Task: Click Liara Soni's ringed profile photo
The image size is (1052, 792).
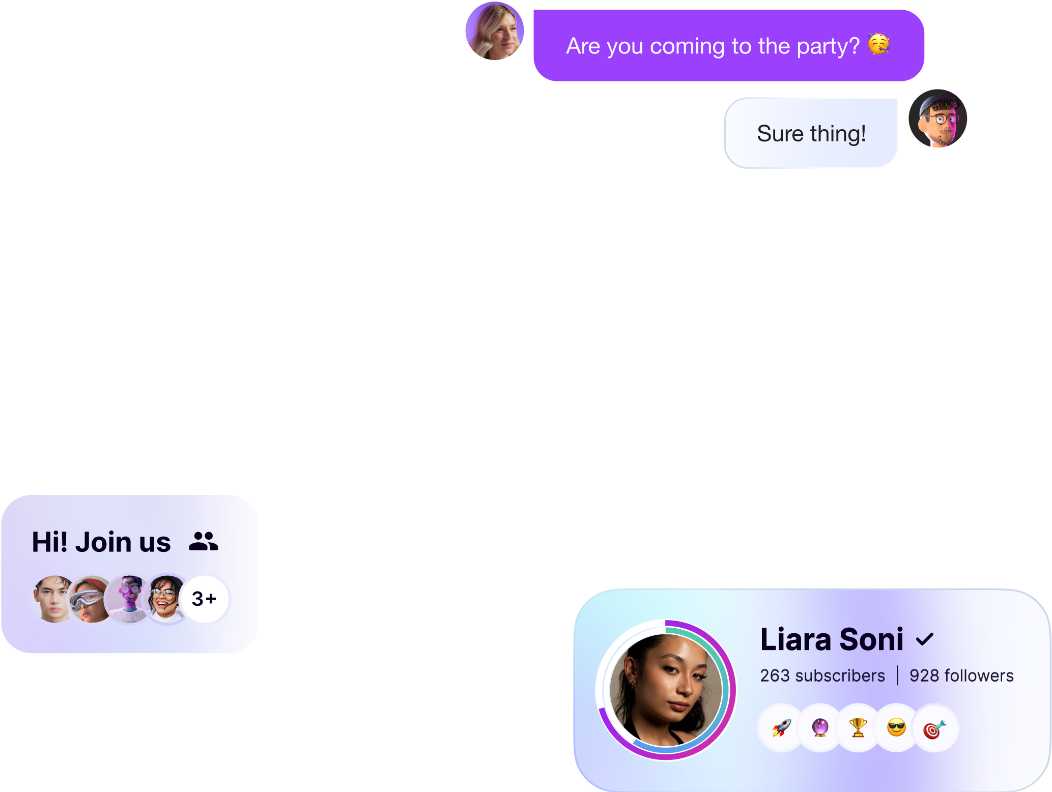Action: pyautogui.click(x=666, y=691)
